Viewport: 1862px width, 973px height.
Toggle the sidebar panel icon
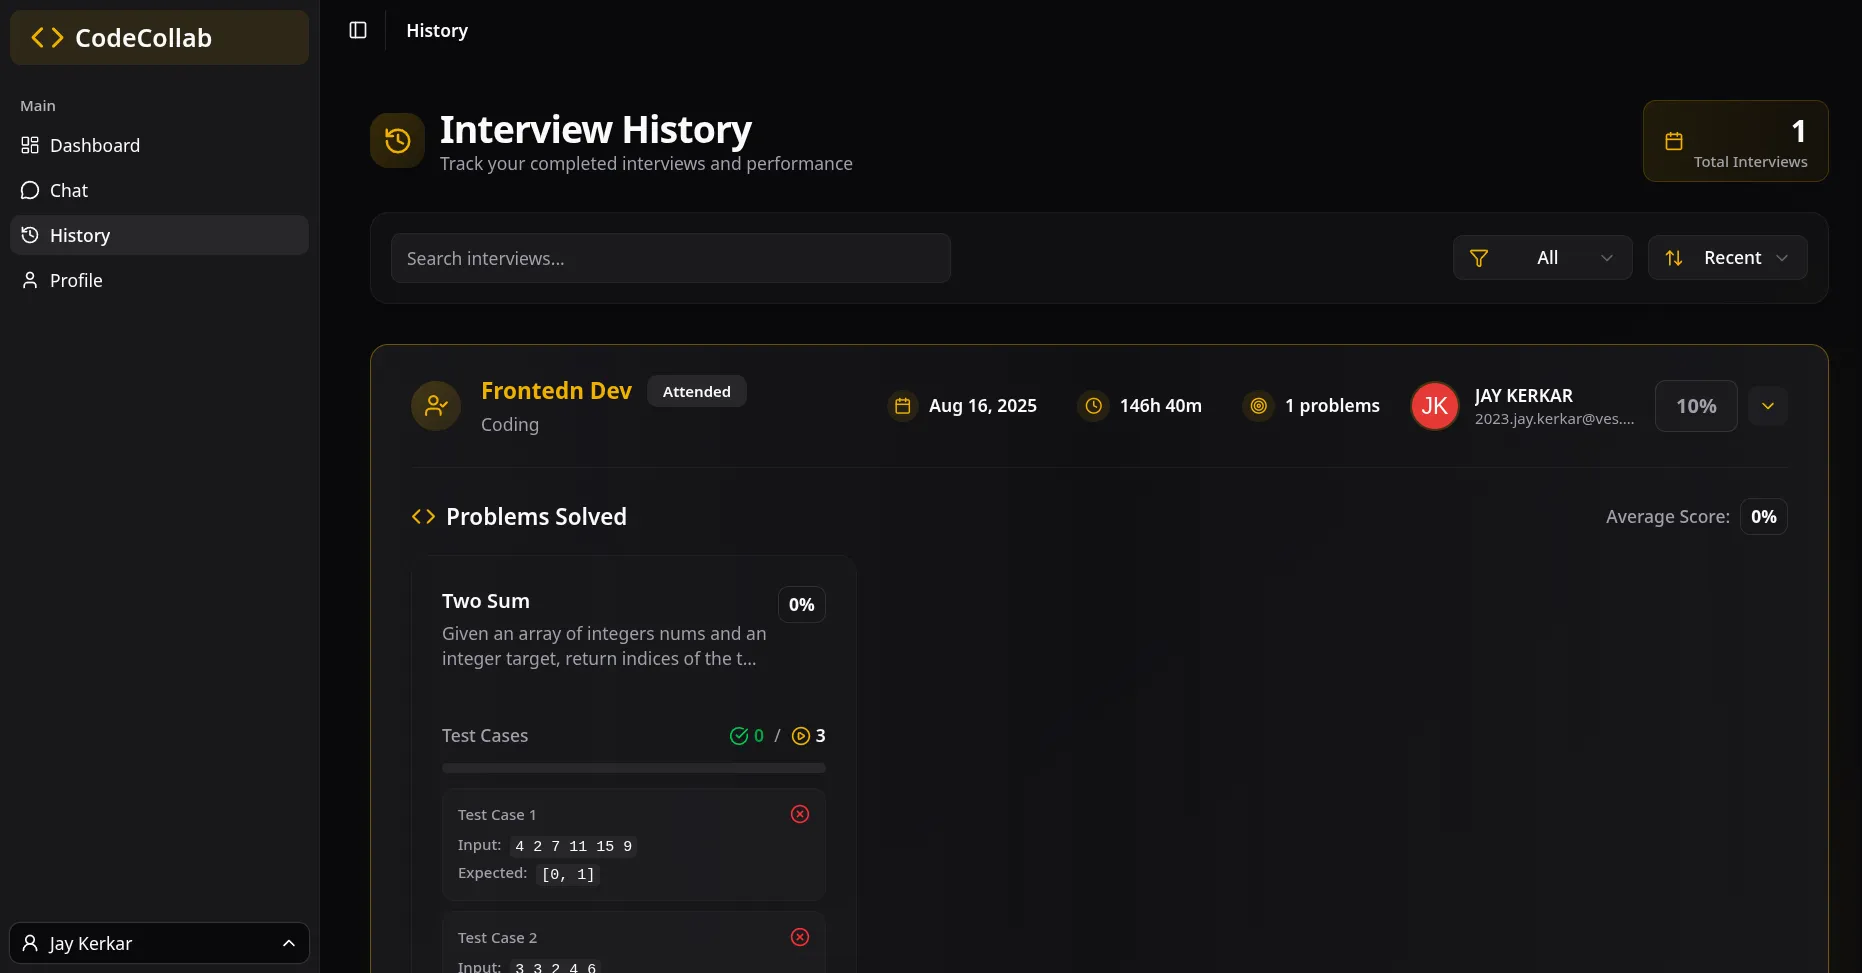[x=358, y=30]
